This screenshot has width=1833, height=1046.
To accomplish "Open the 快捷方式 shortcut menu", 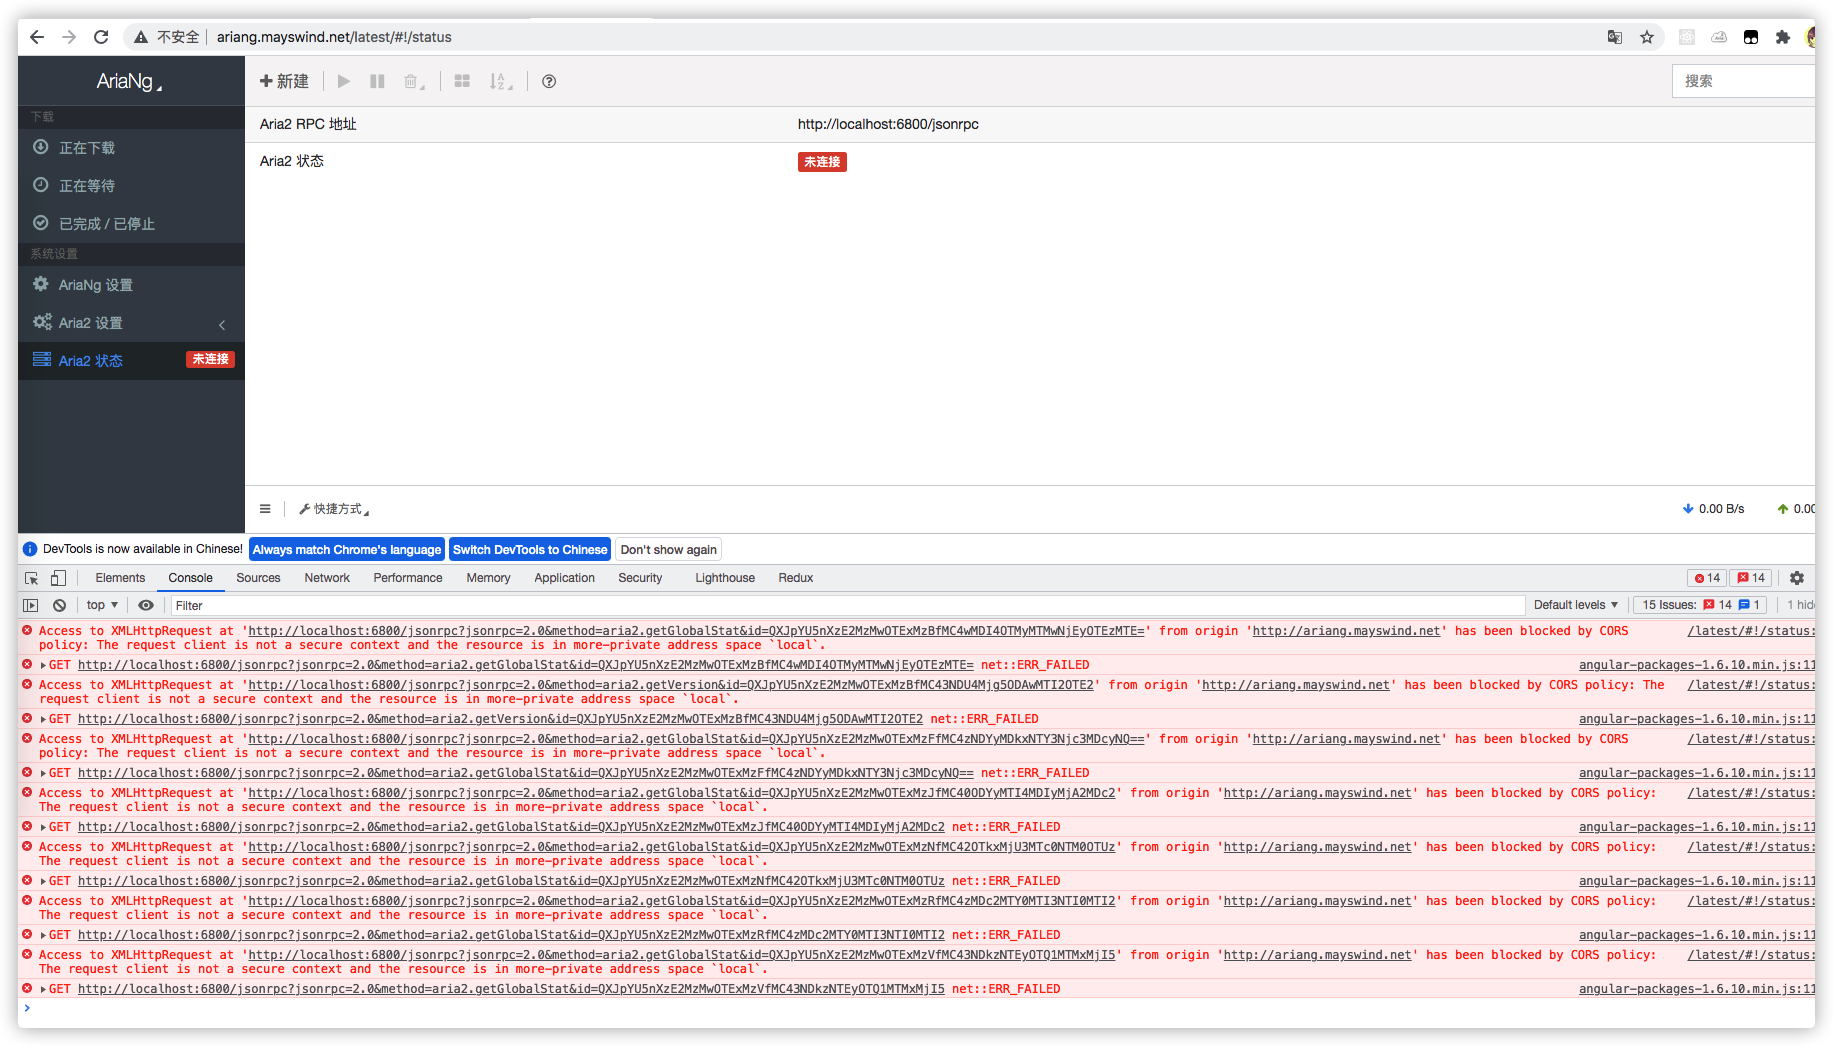I will click(x=334, y=509).
